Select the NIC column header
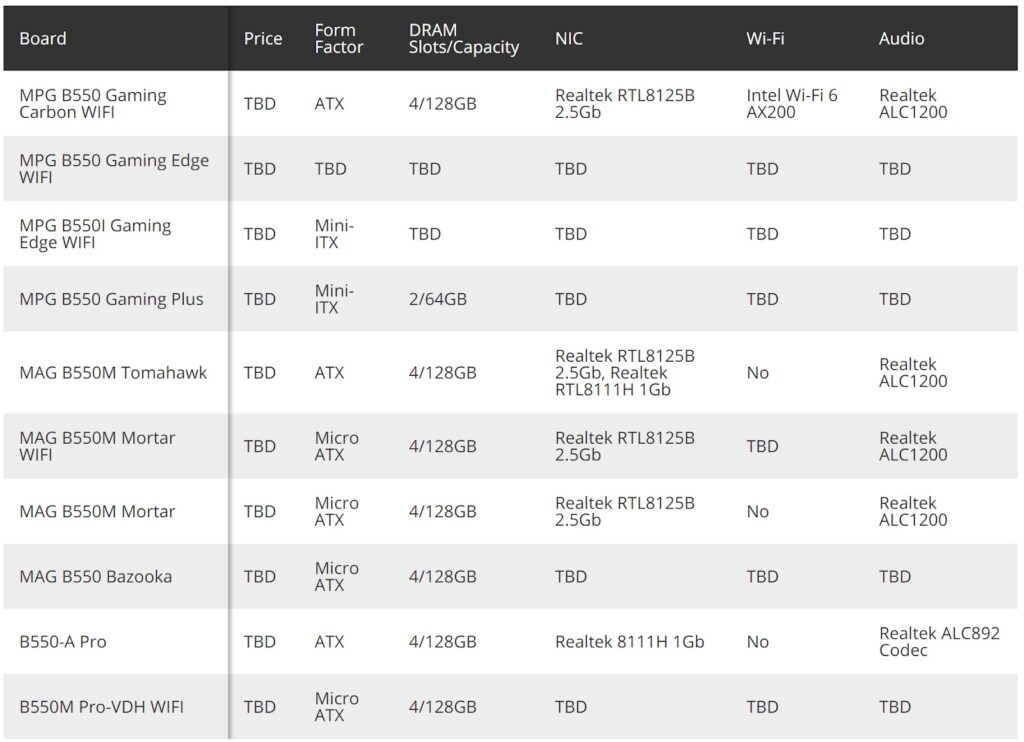This screenshot has width=1024, height=742. coord(569,39)
